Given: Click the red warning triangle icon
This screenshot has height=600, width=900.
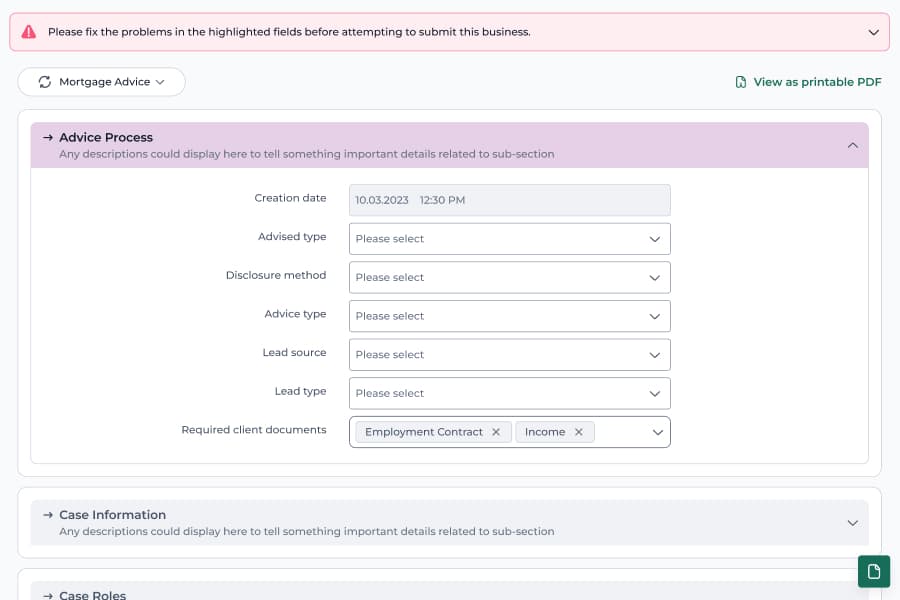Looking at the screenshot, I should [x=29, y=32].
